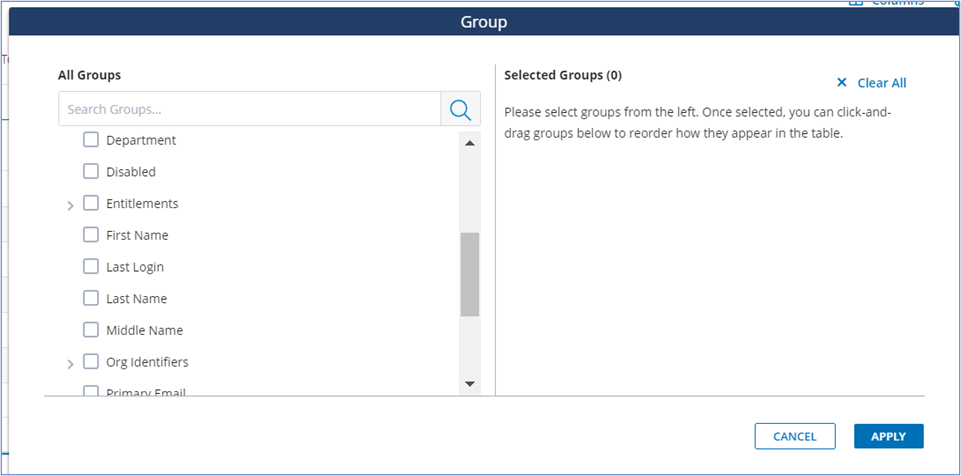Screen dimensions: 961x476
Task: Enable the Disabled group checkbox
Action: click(91, 172)
